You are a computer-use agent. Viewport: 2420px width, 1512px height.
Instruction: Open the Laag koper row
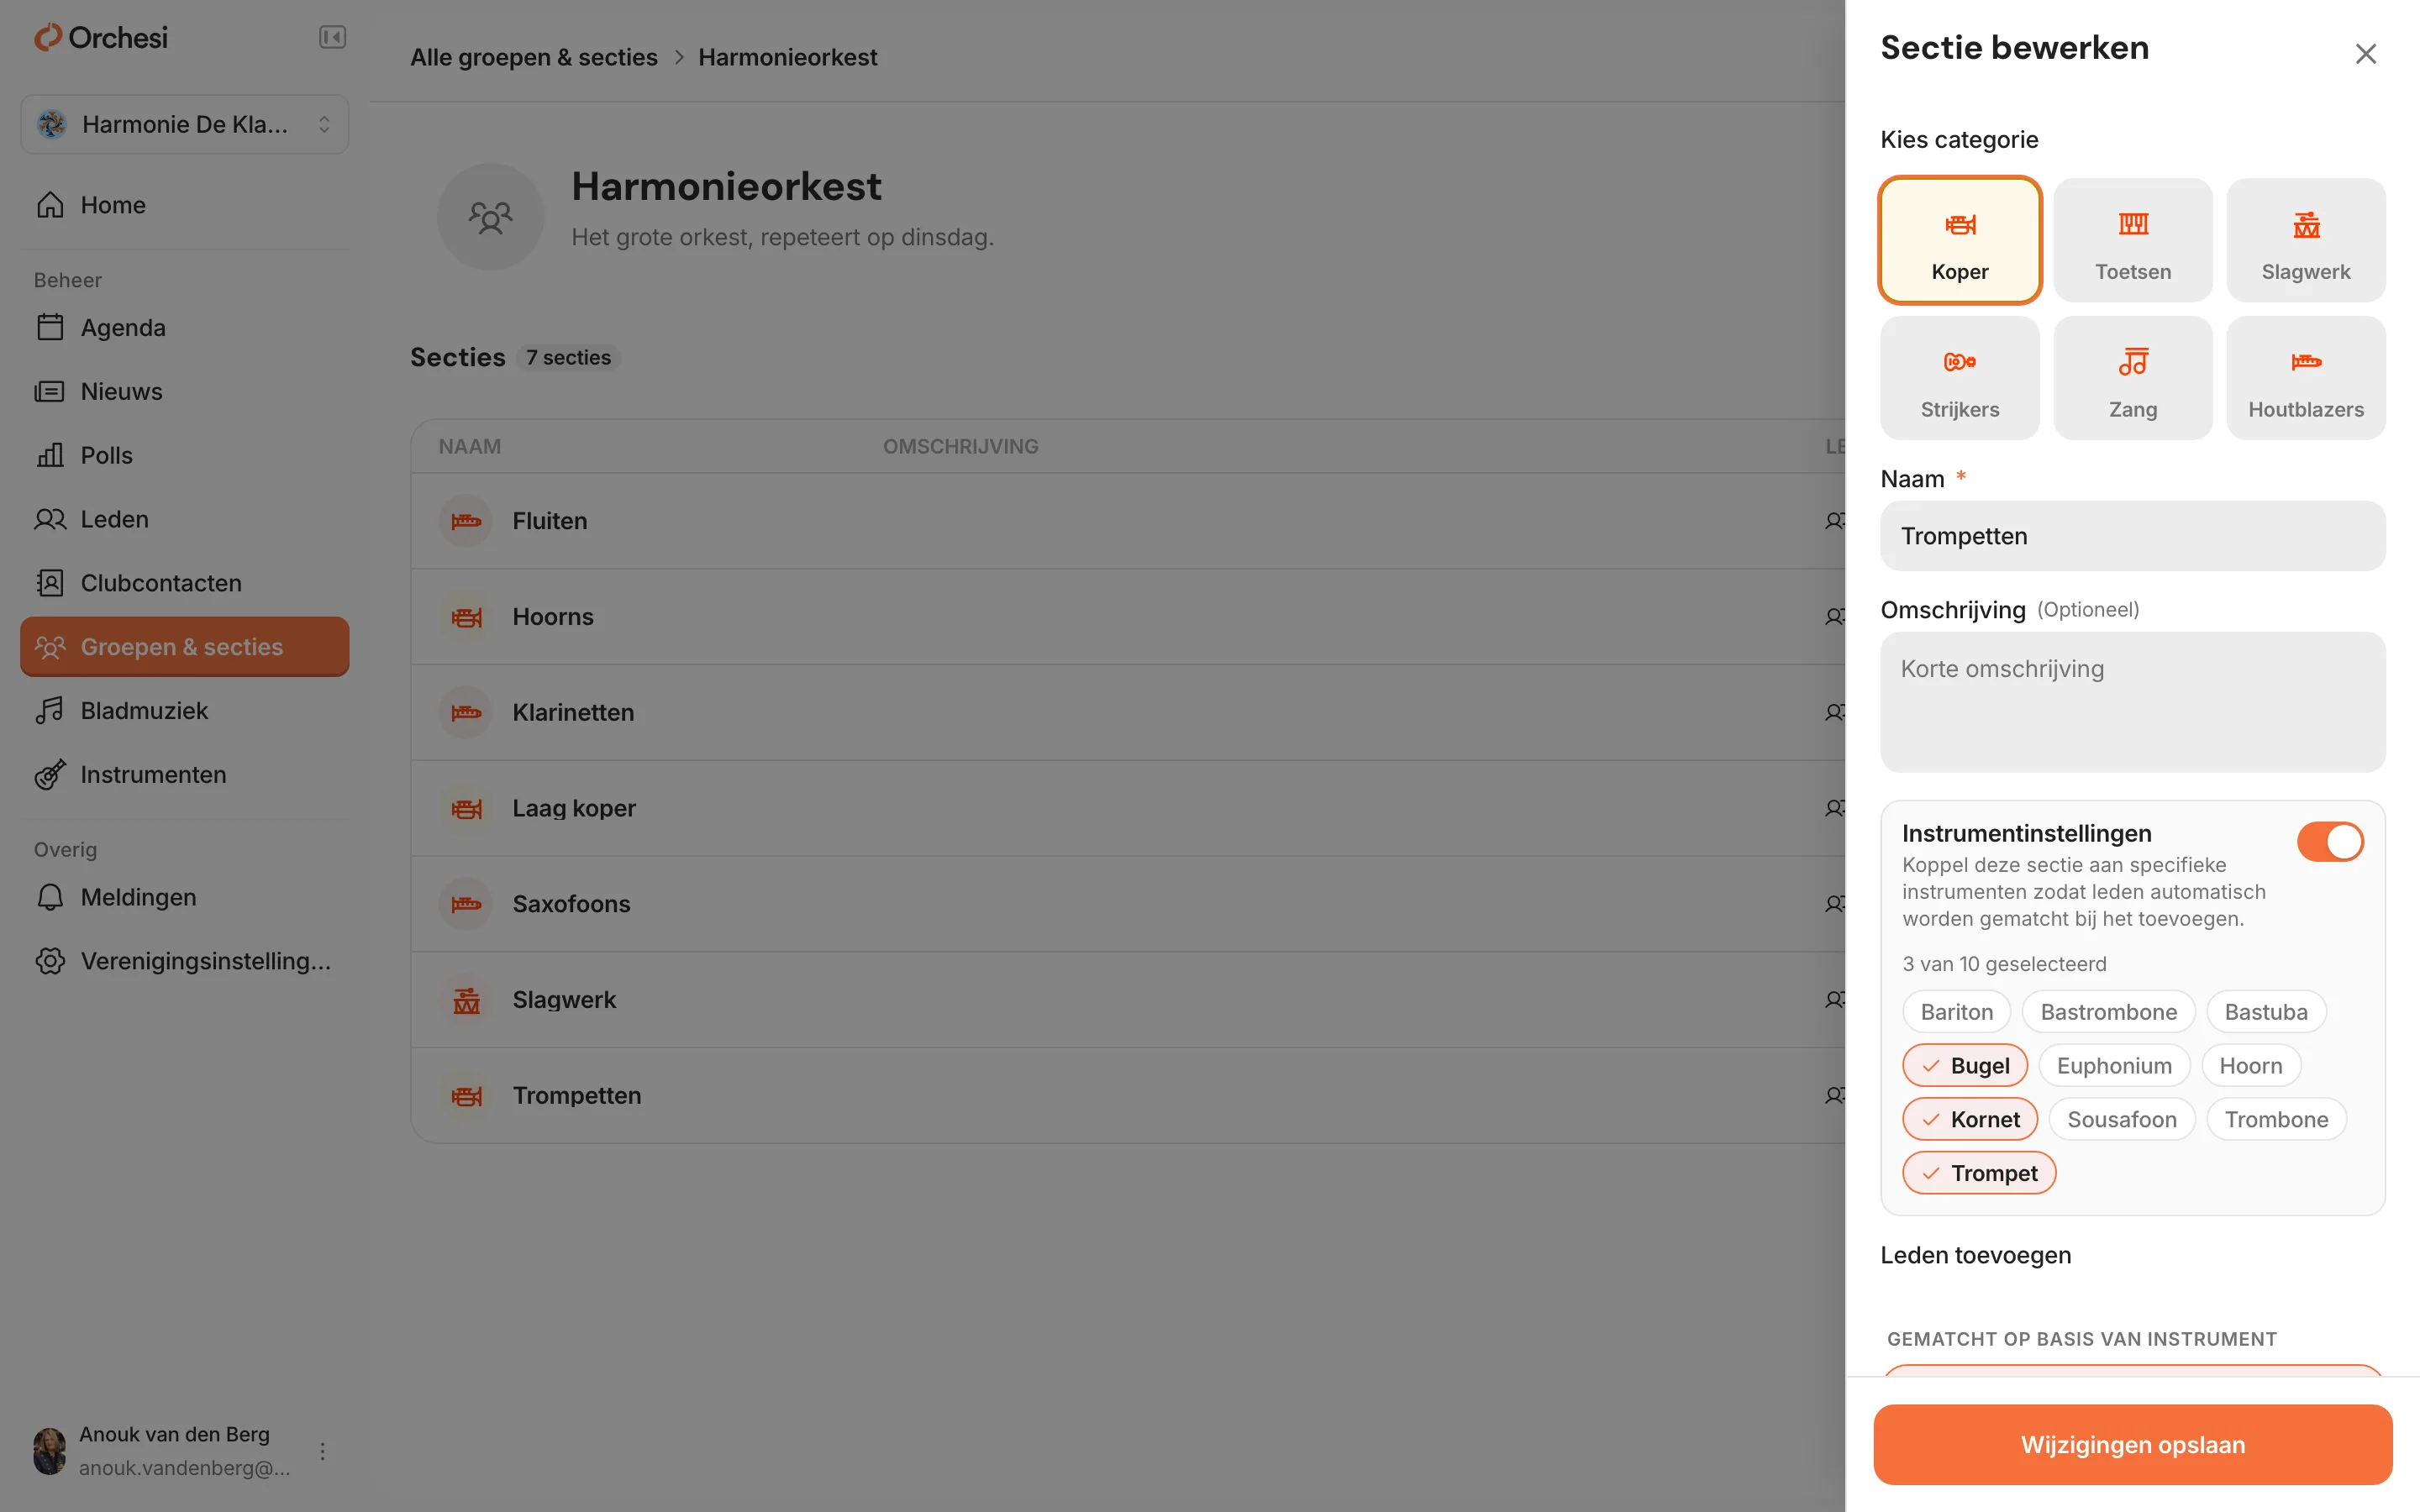pos(1127,808)
